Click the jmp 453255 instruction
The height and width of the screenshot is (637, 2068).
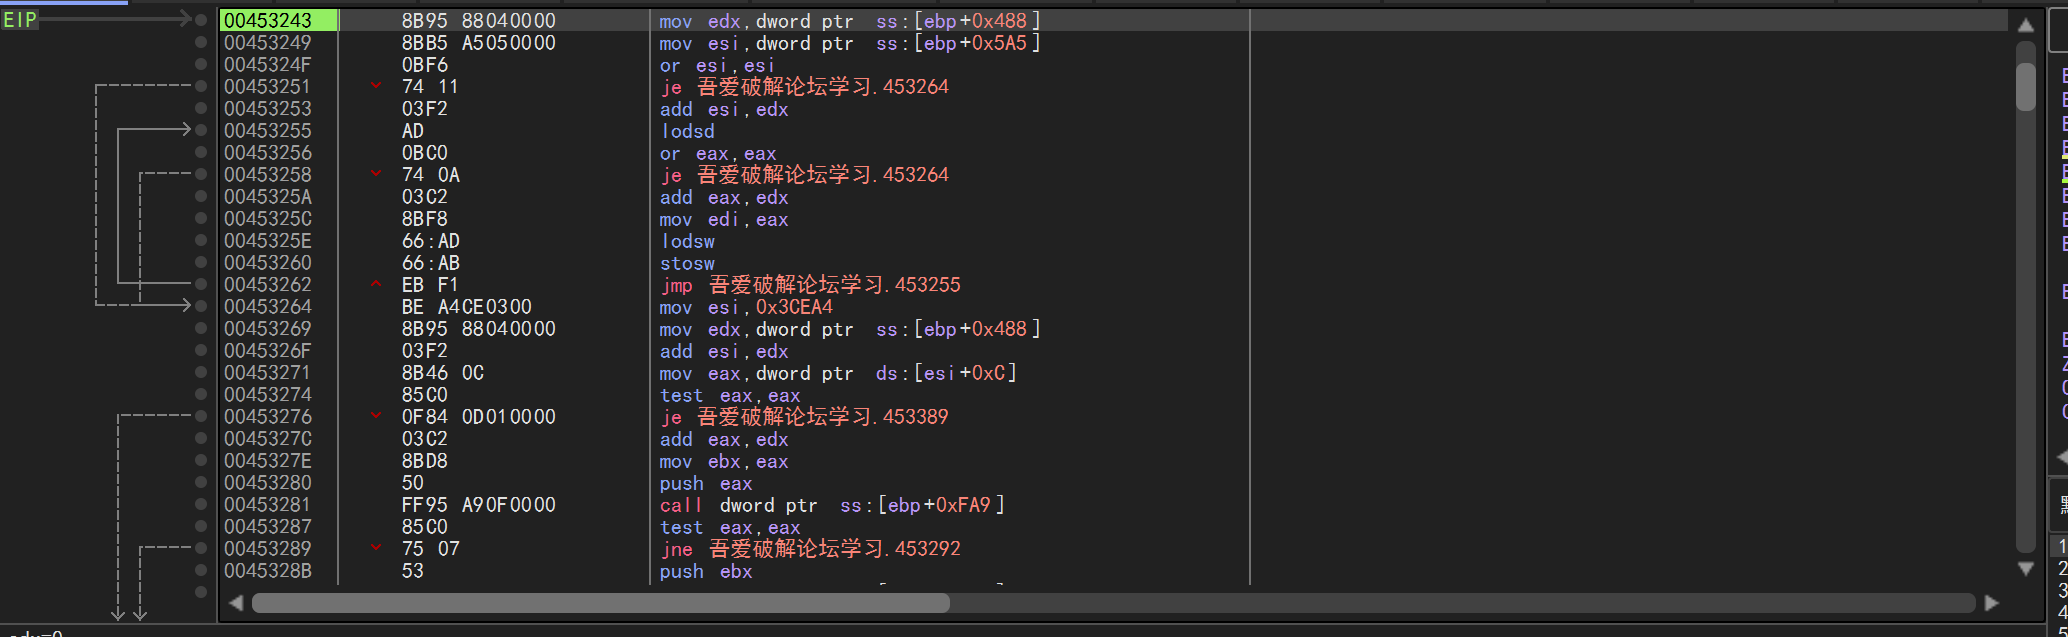point(809,285)
